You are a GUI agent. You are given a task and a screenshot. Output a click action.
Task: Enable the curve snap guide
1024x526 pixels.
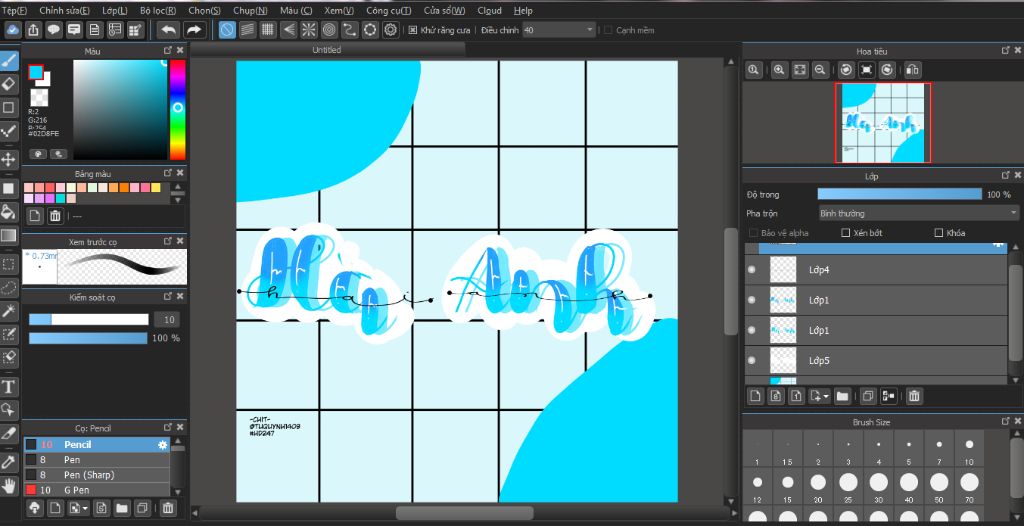(350, 30)
